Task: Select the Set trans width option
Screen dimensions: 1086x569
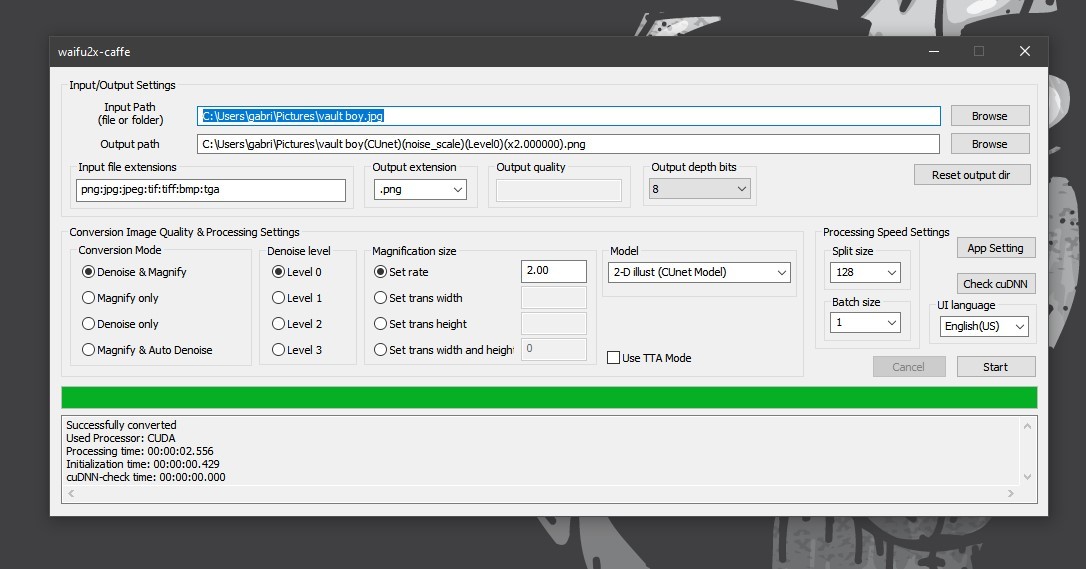Action: point(381,298)
